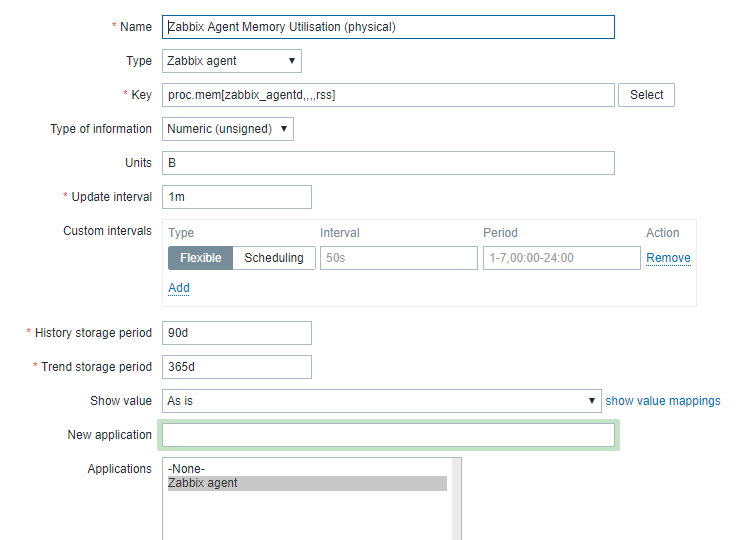Open the Show value dropdown
Viewport: 751px width, 540px height.
tap(382, 401)
